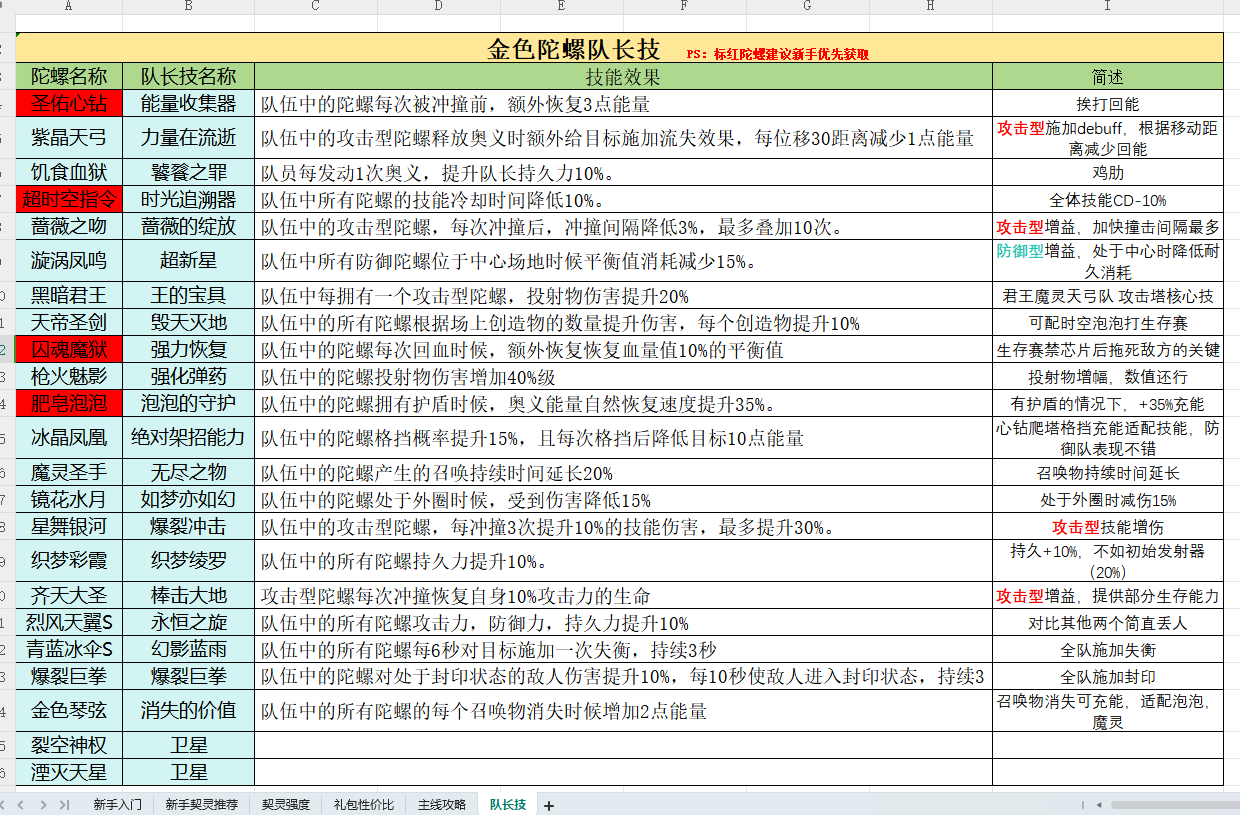Select the 能量收集器 cell
This screenshot has height=815, width=1240.
pyautogui.click(x=188, y=103)
